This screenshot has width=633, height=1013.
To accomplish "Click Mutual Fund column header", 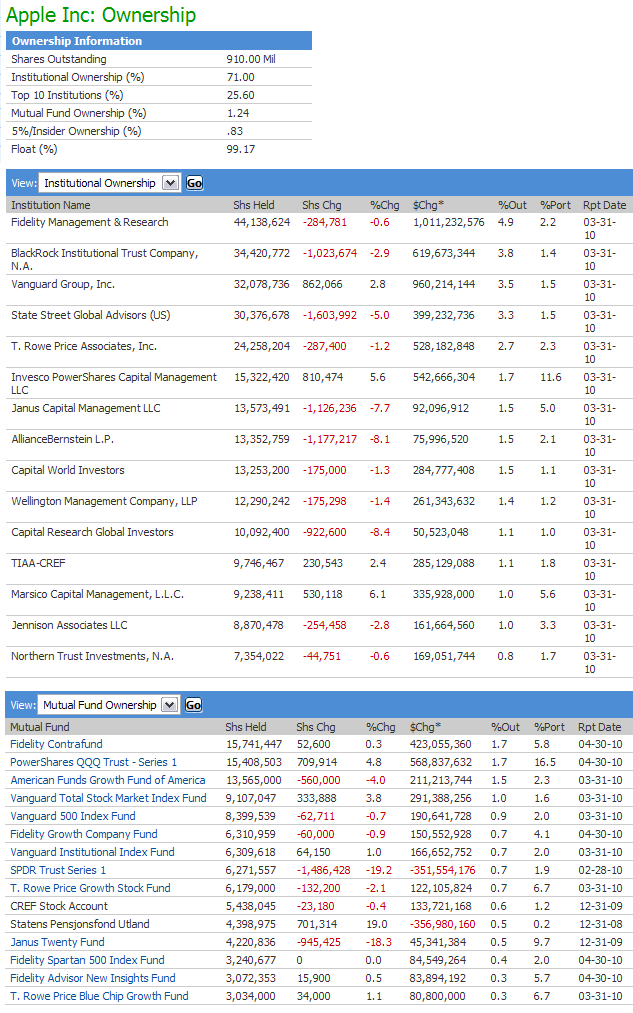I will 39,727.
